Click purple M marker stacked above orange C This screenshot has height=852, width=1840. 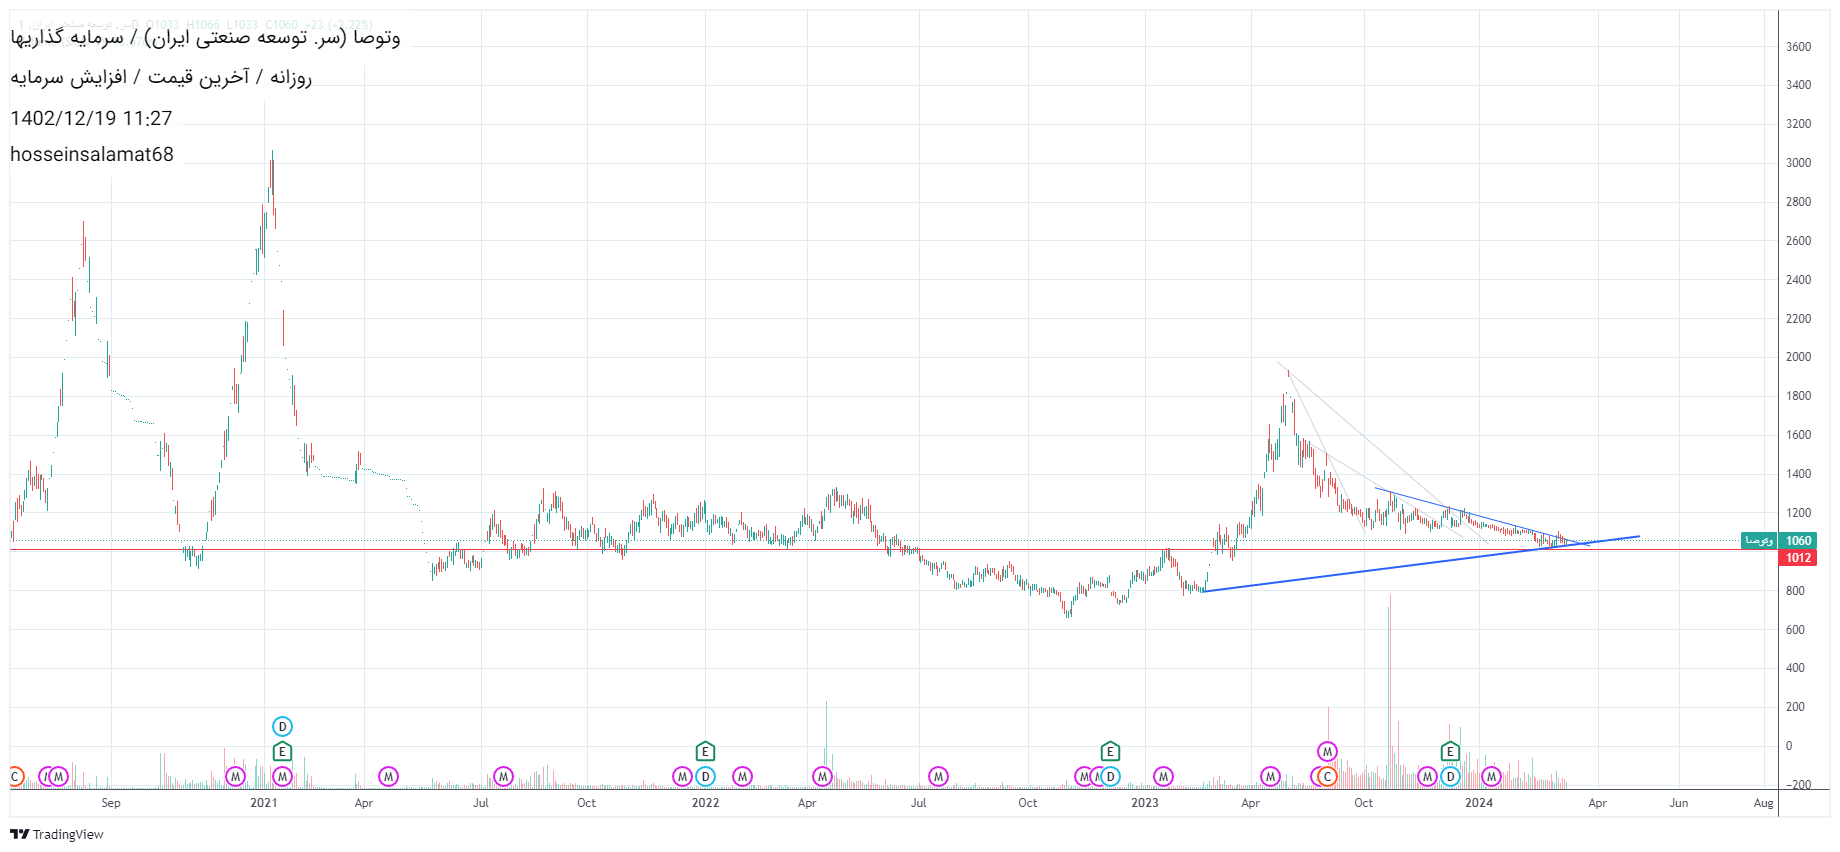pyautogui.click(x=1327, y=752)
